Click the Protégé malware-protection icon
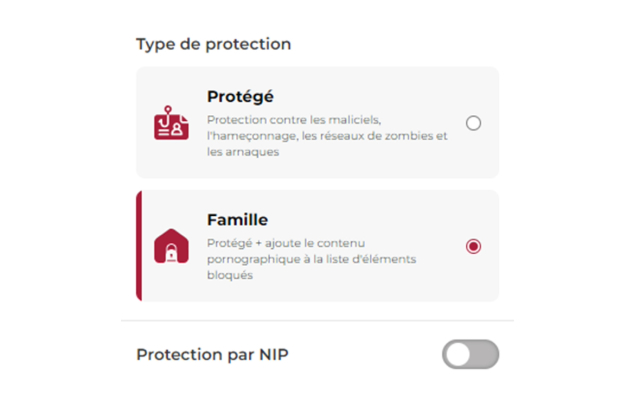This screenshot has height=400, width=640. pos(171,123)
